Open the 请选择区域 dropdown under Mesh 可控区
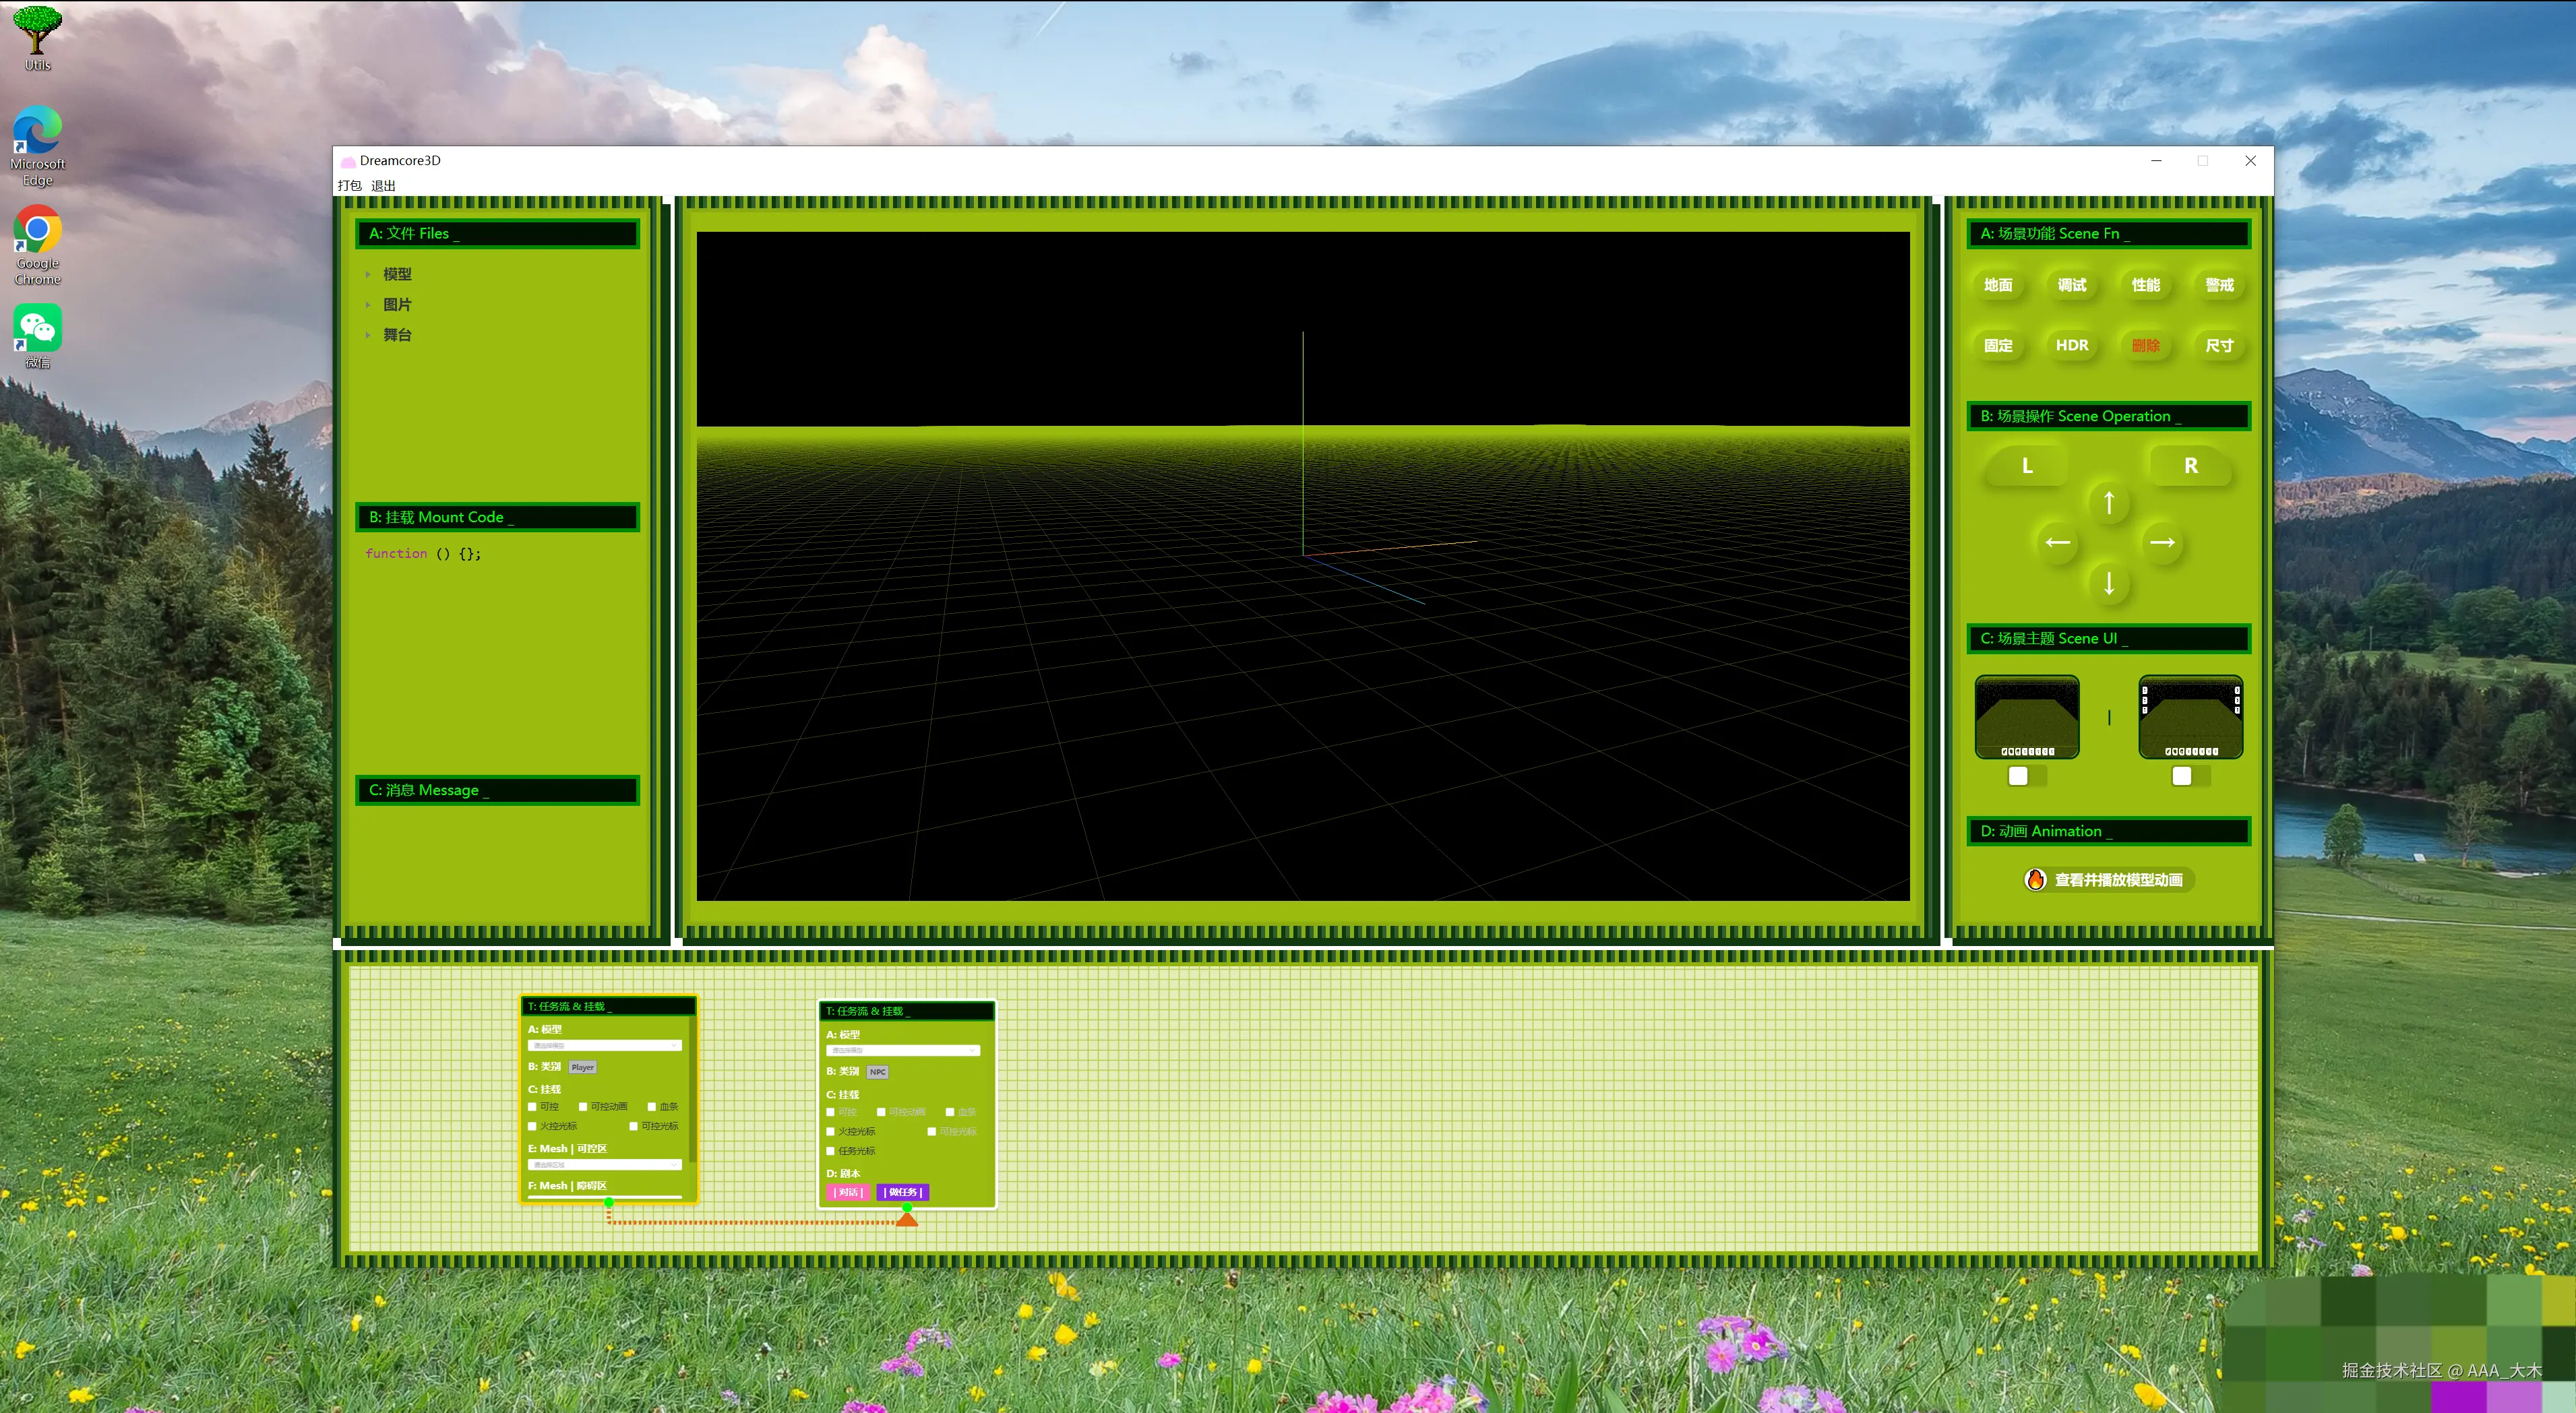This screenshot has width=2576, height=1413. 604,1164
